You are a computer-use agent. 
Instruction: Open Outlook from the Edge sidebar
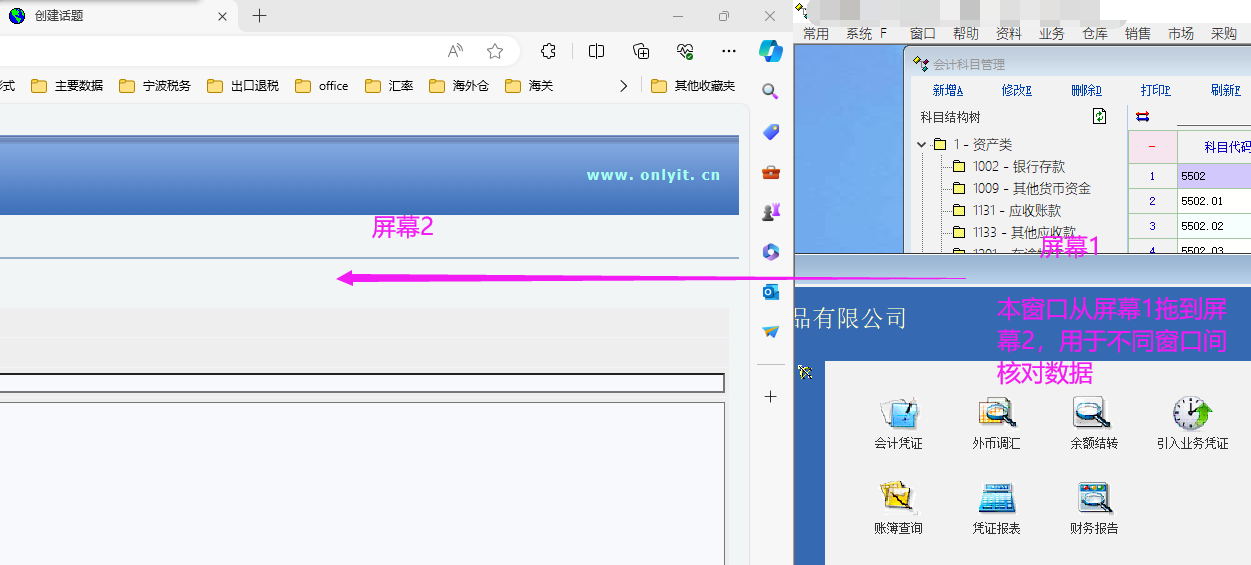770,292
